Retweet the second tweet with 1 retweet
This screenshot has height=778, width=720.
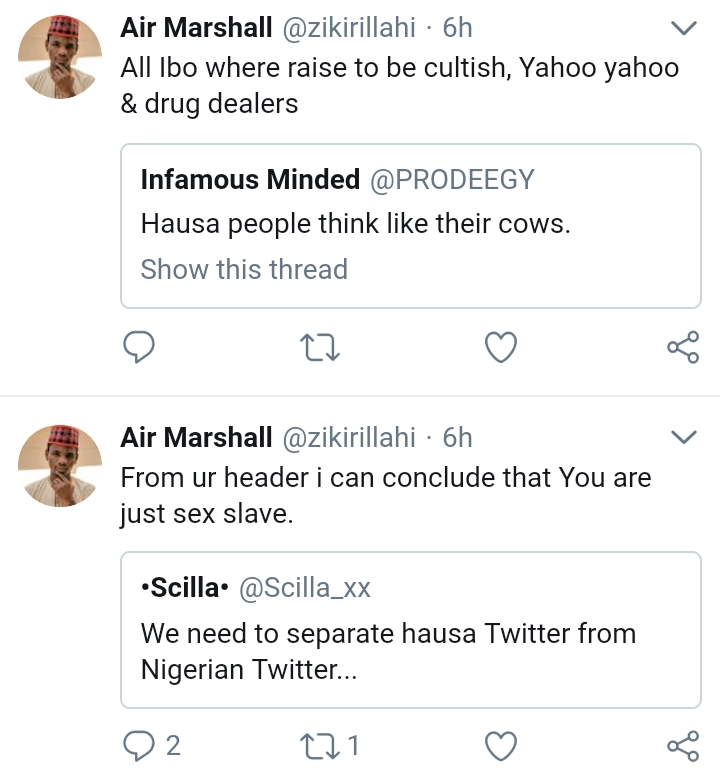pos(321,745)
